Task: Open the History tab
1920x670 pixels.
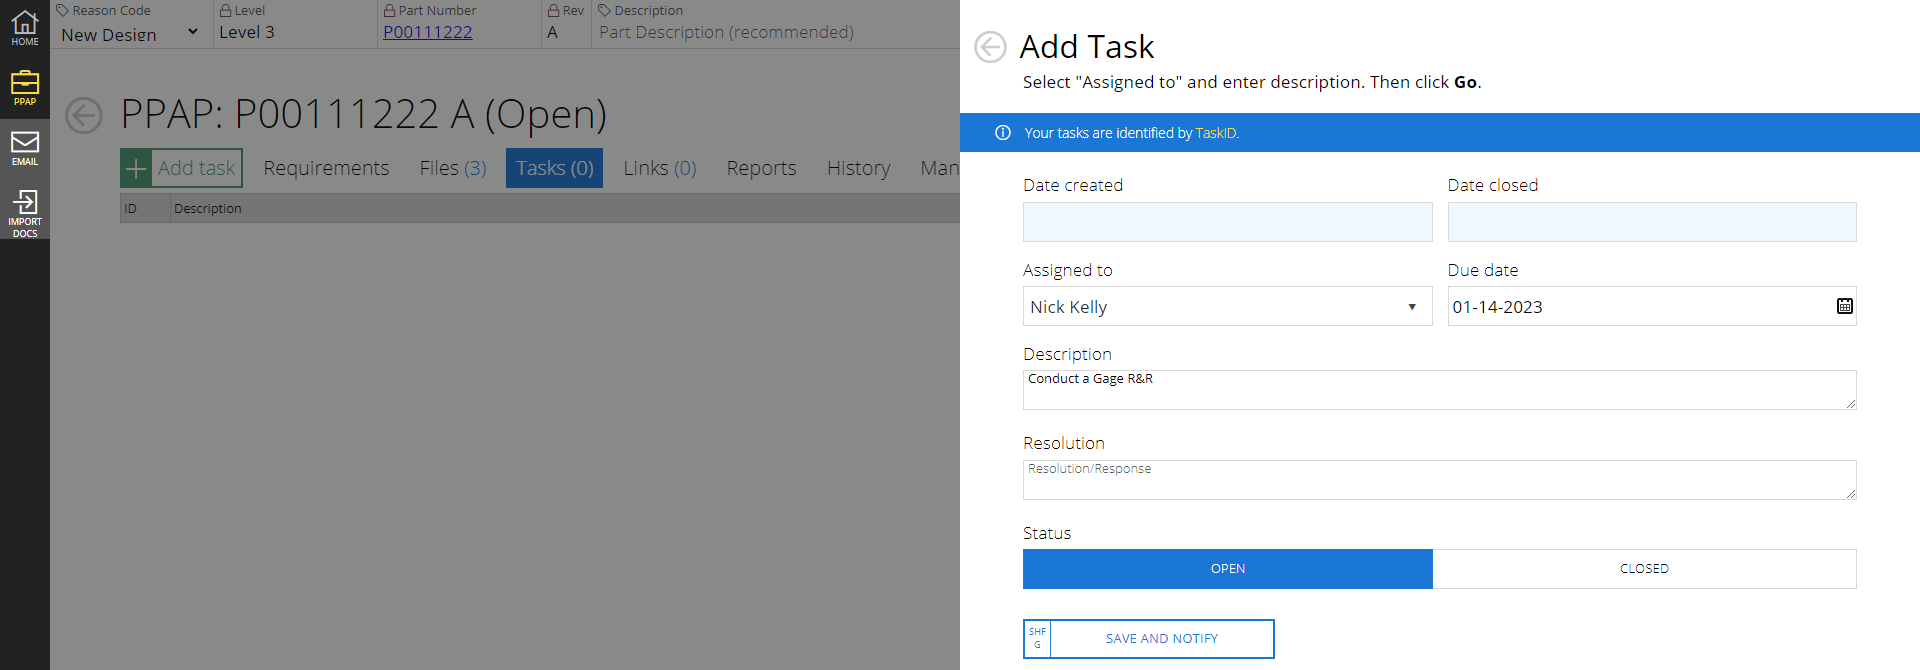Action: pos(858,168)
